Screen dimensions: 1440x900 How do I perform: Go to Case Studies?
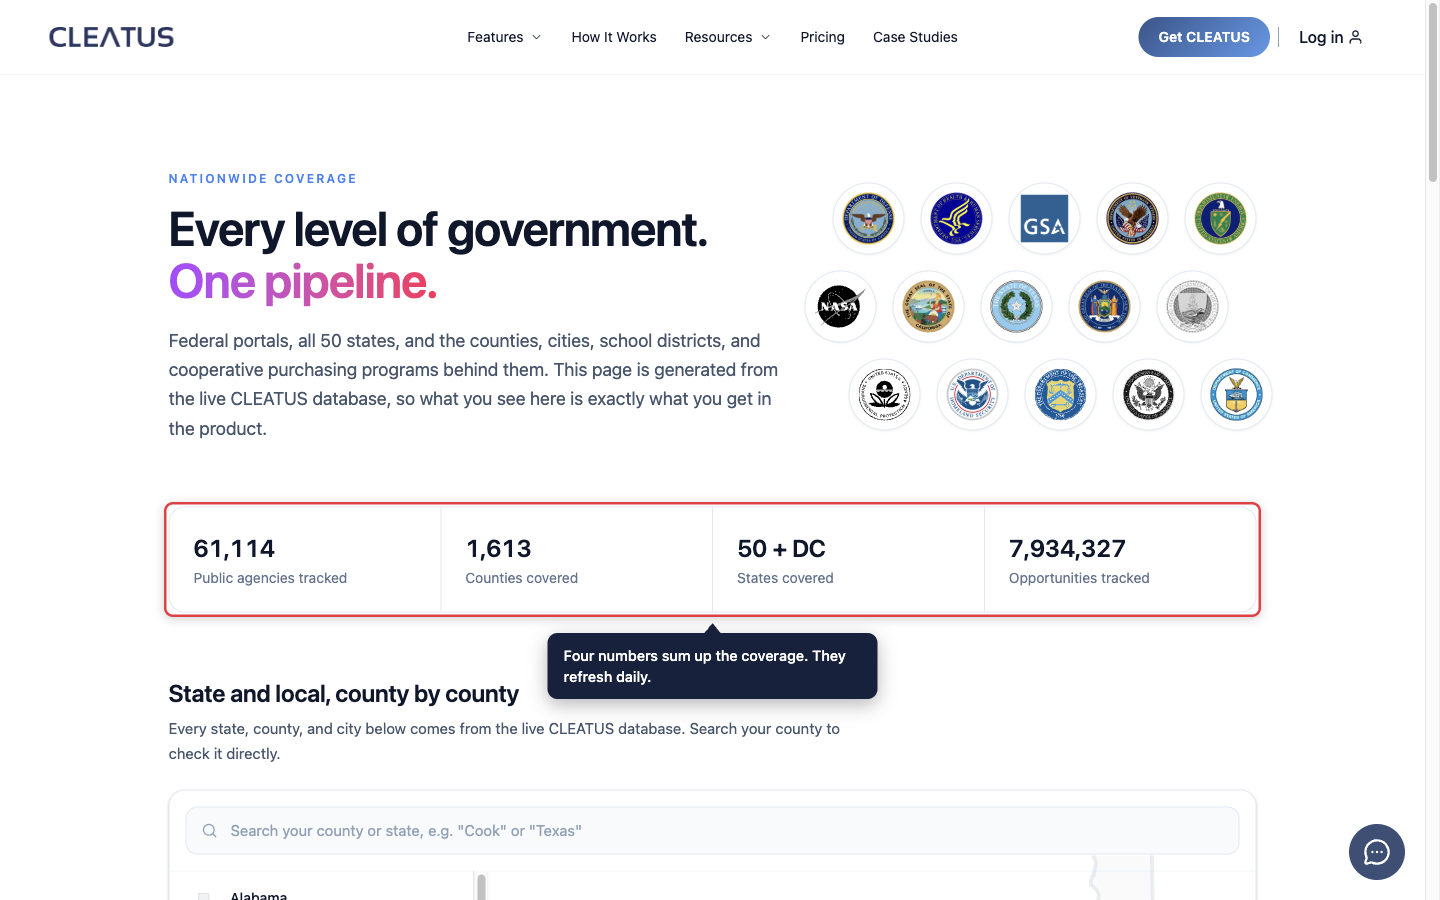915,37
